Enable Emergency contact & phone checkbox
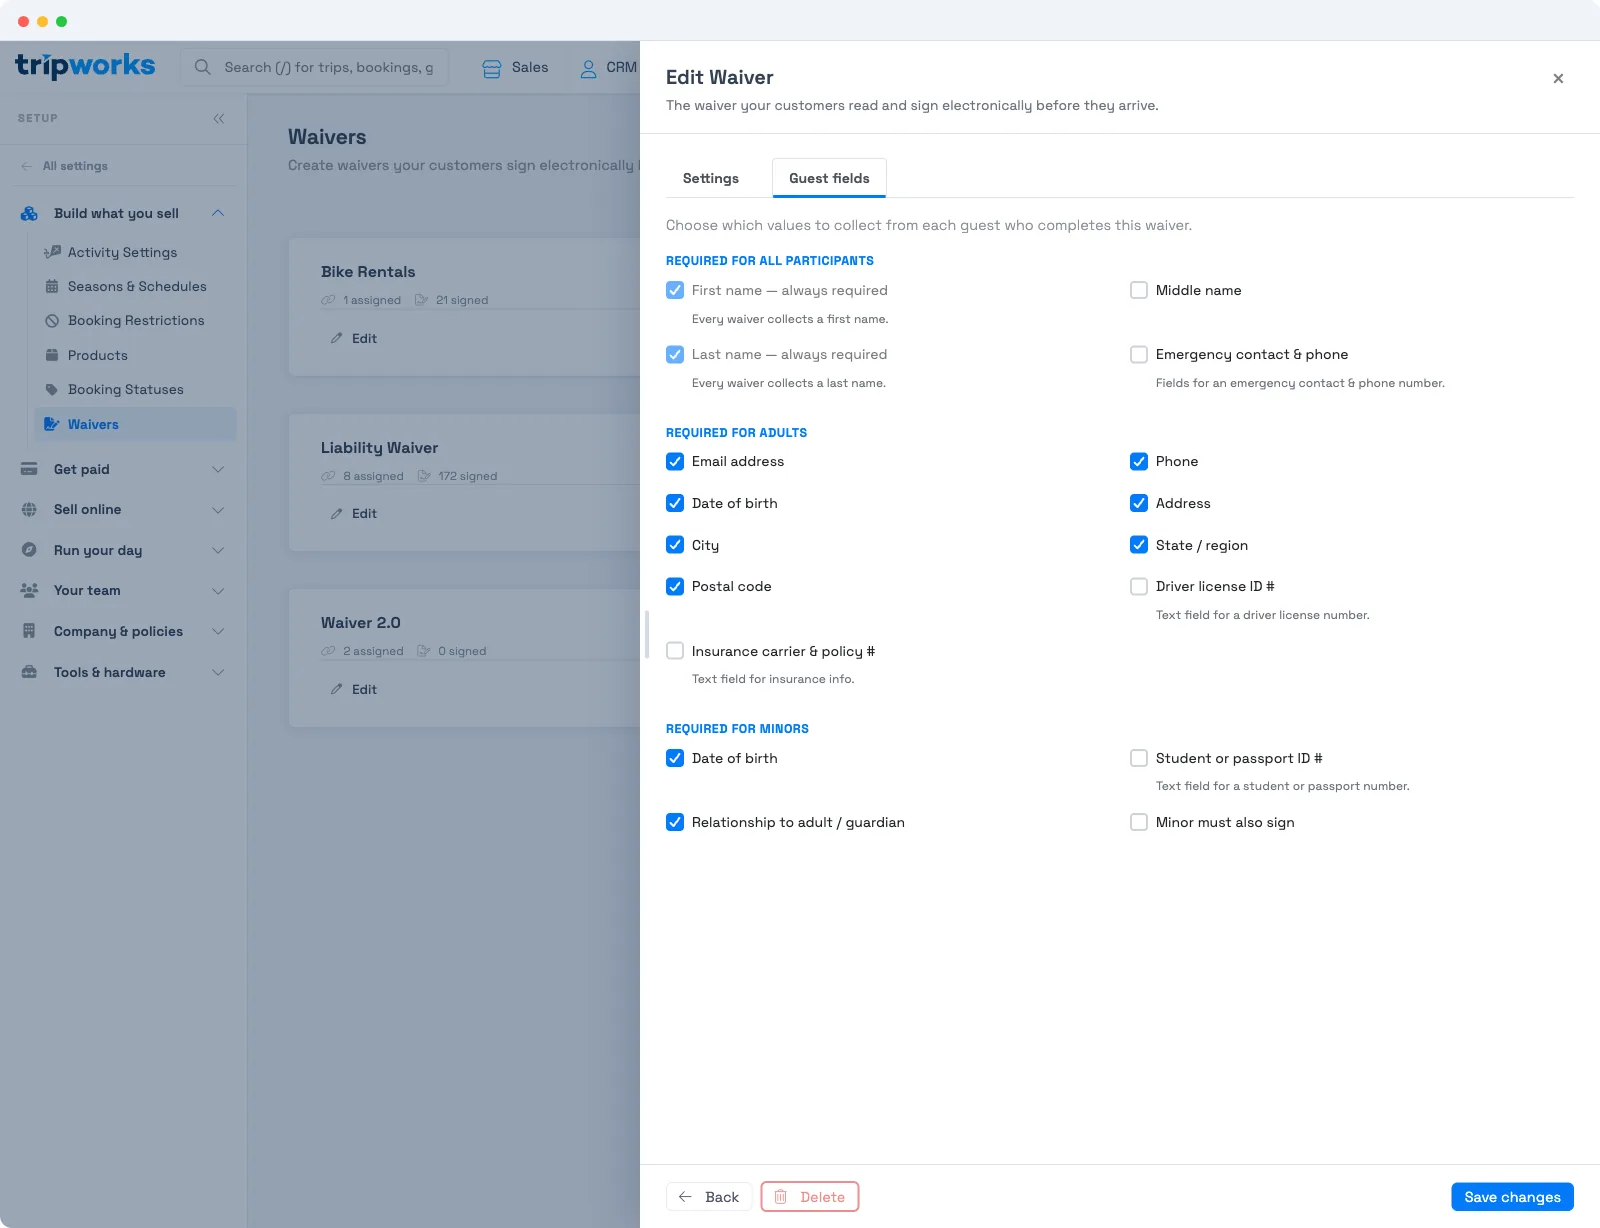 1139,354
